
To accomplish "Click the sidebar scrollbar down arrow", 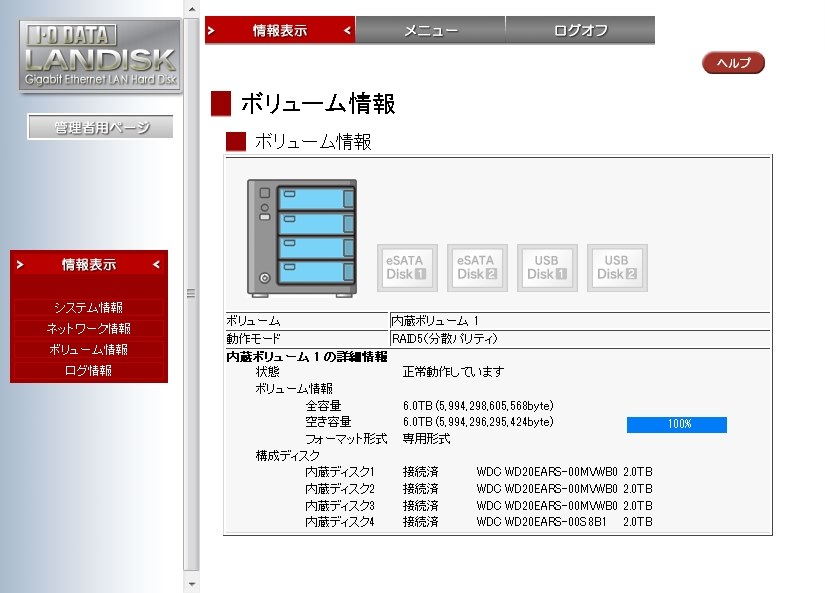I will tap(192, 584).
